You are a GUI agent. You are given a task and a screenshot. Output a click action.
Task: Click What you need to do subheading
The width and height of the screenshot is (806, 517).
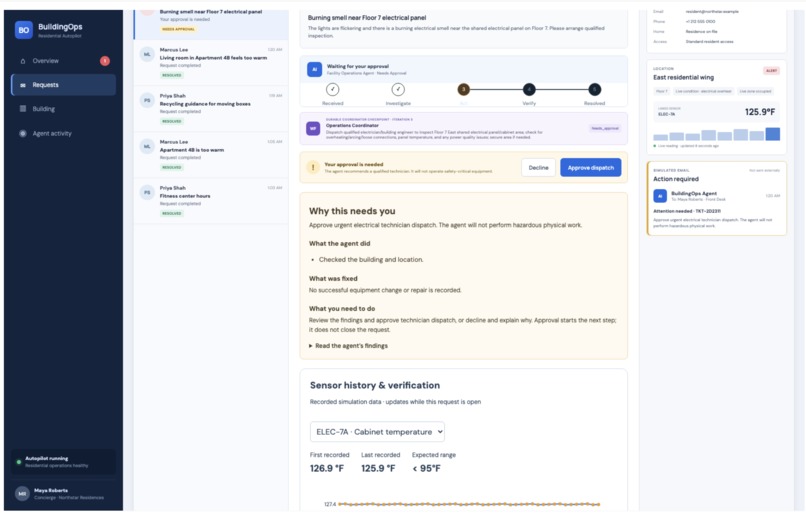tap(342, 309)
